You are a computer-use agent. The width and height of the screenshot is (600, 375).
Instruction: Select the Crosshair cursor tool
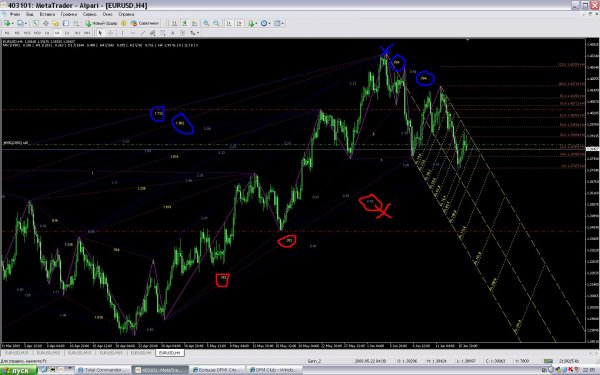click(x=110, y=33)
